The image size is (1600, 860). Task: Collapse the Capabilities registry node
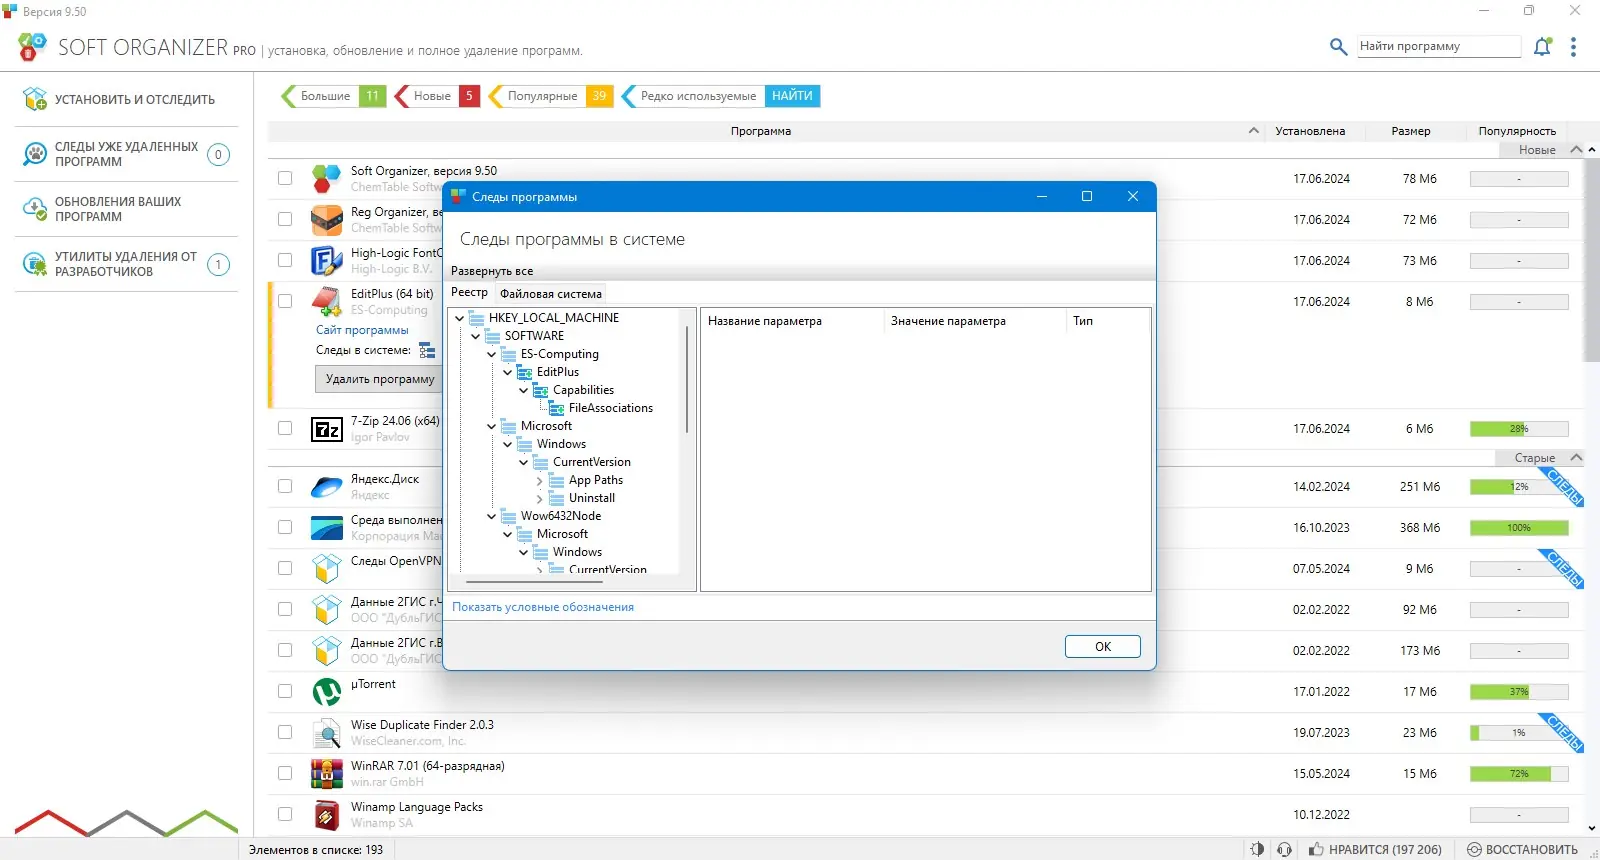coord(524,390)
